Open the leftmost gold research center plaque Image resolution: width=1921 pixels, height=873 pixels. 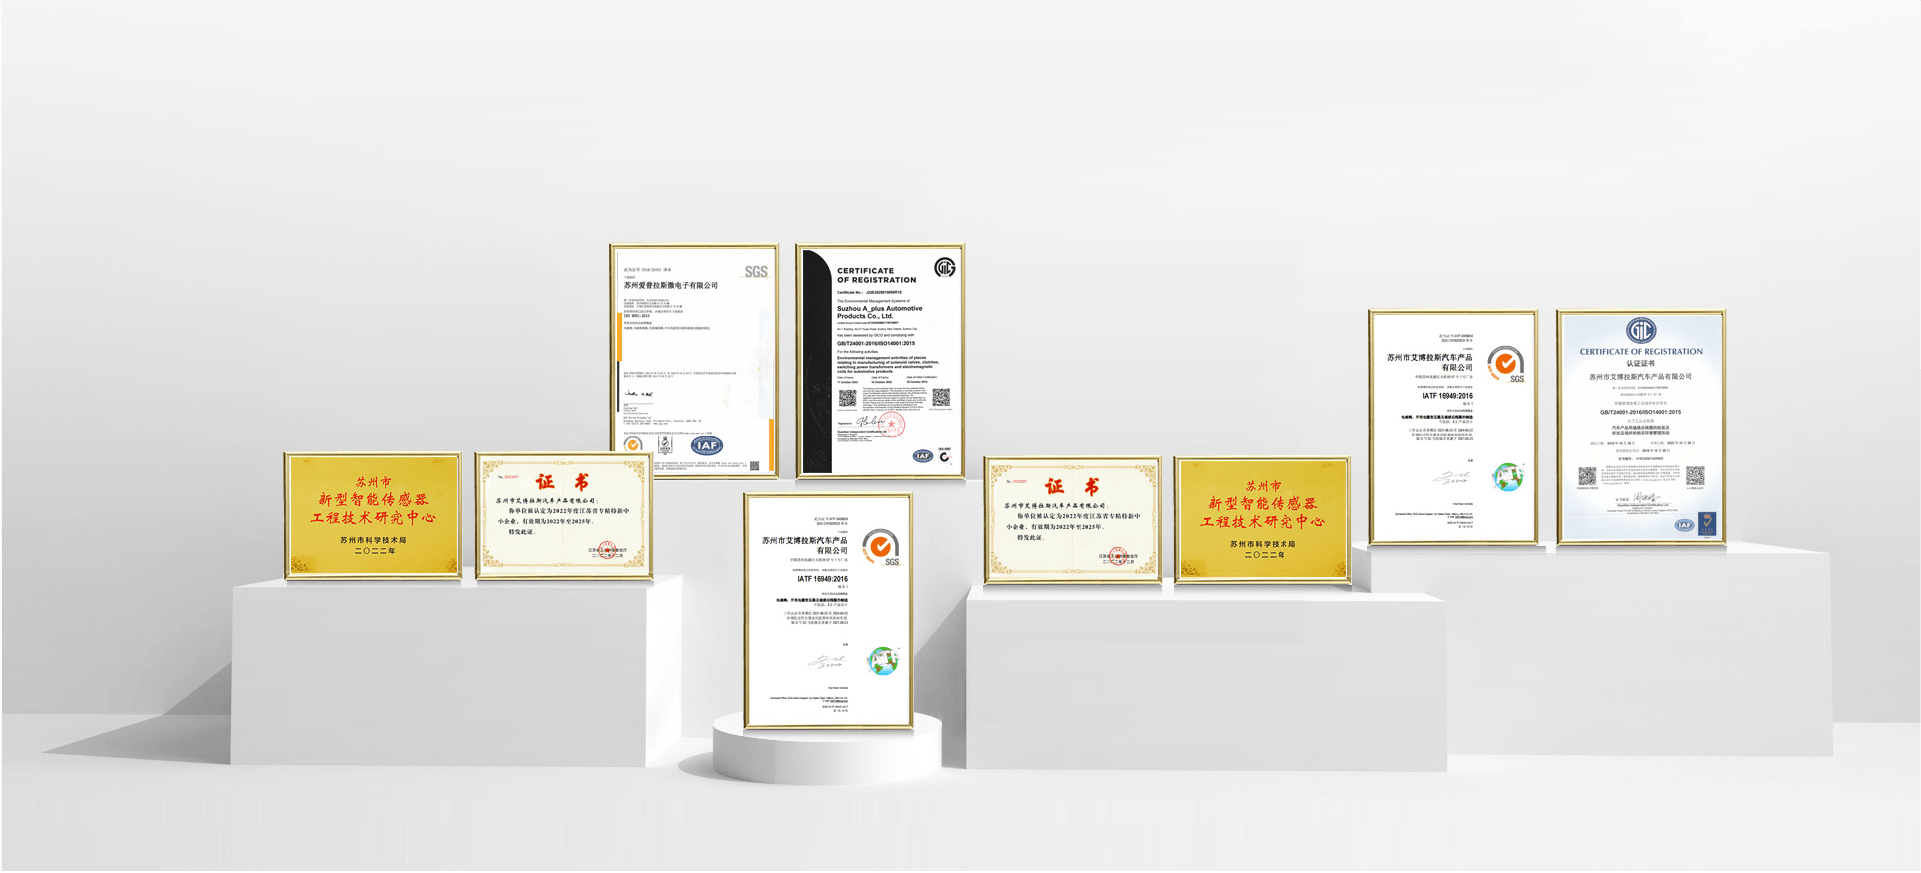click(373, 516)
